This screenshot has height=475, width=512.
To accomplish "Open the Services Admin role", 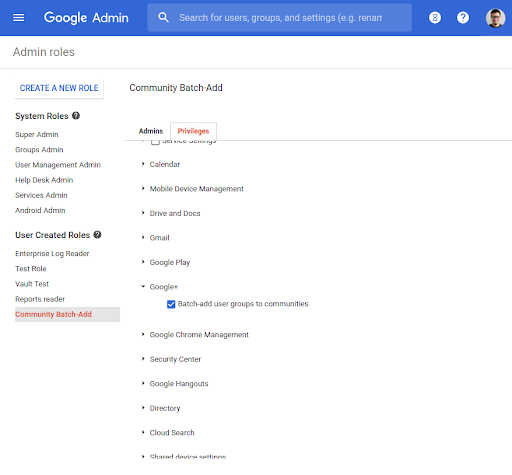I will tap(41, 195).
